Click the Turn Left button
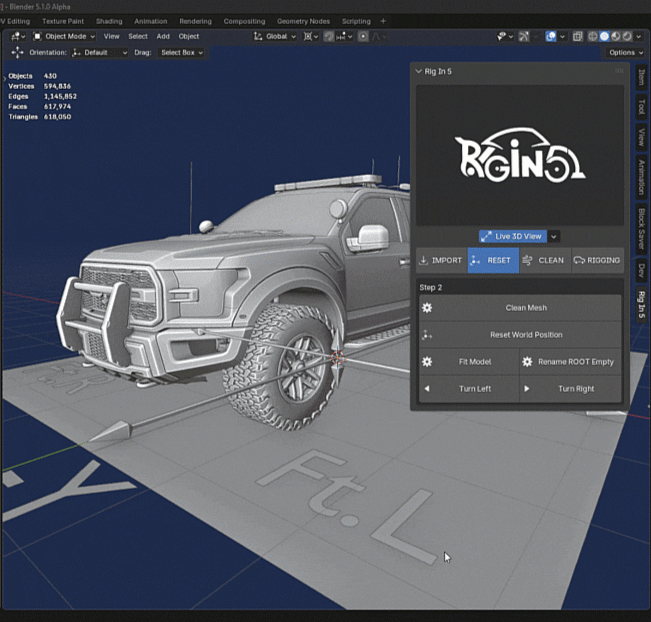The image size is (651, 622). [469, 389]
